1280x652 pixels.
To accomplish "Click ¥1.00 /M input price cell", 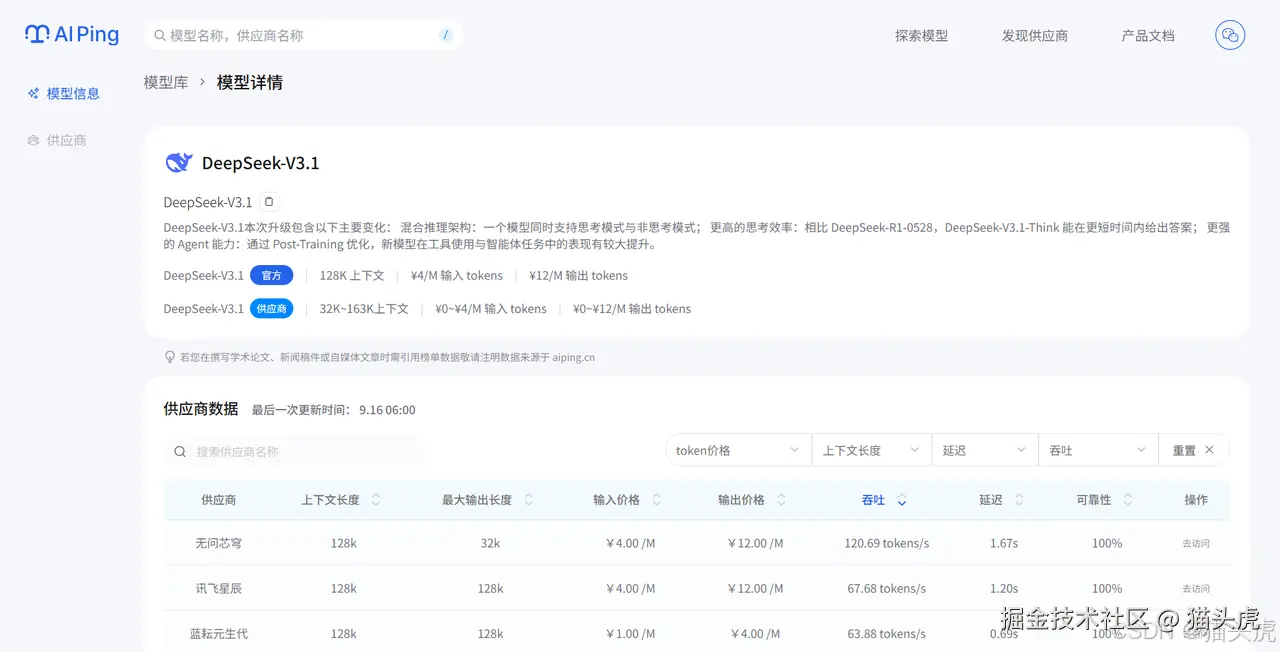I will click(x=630, y=634).
